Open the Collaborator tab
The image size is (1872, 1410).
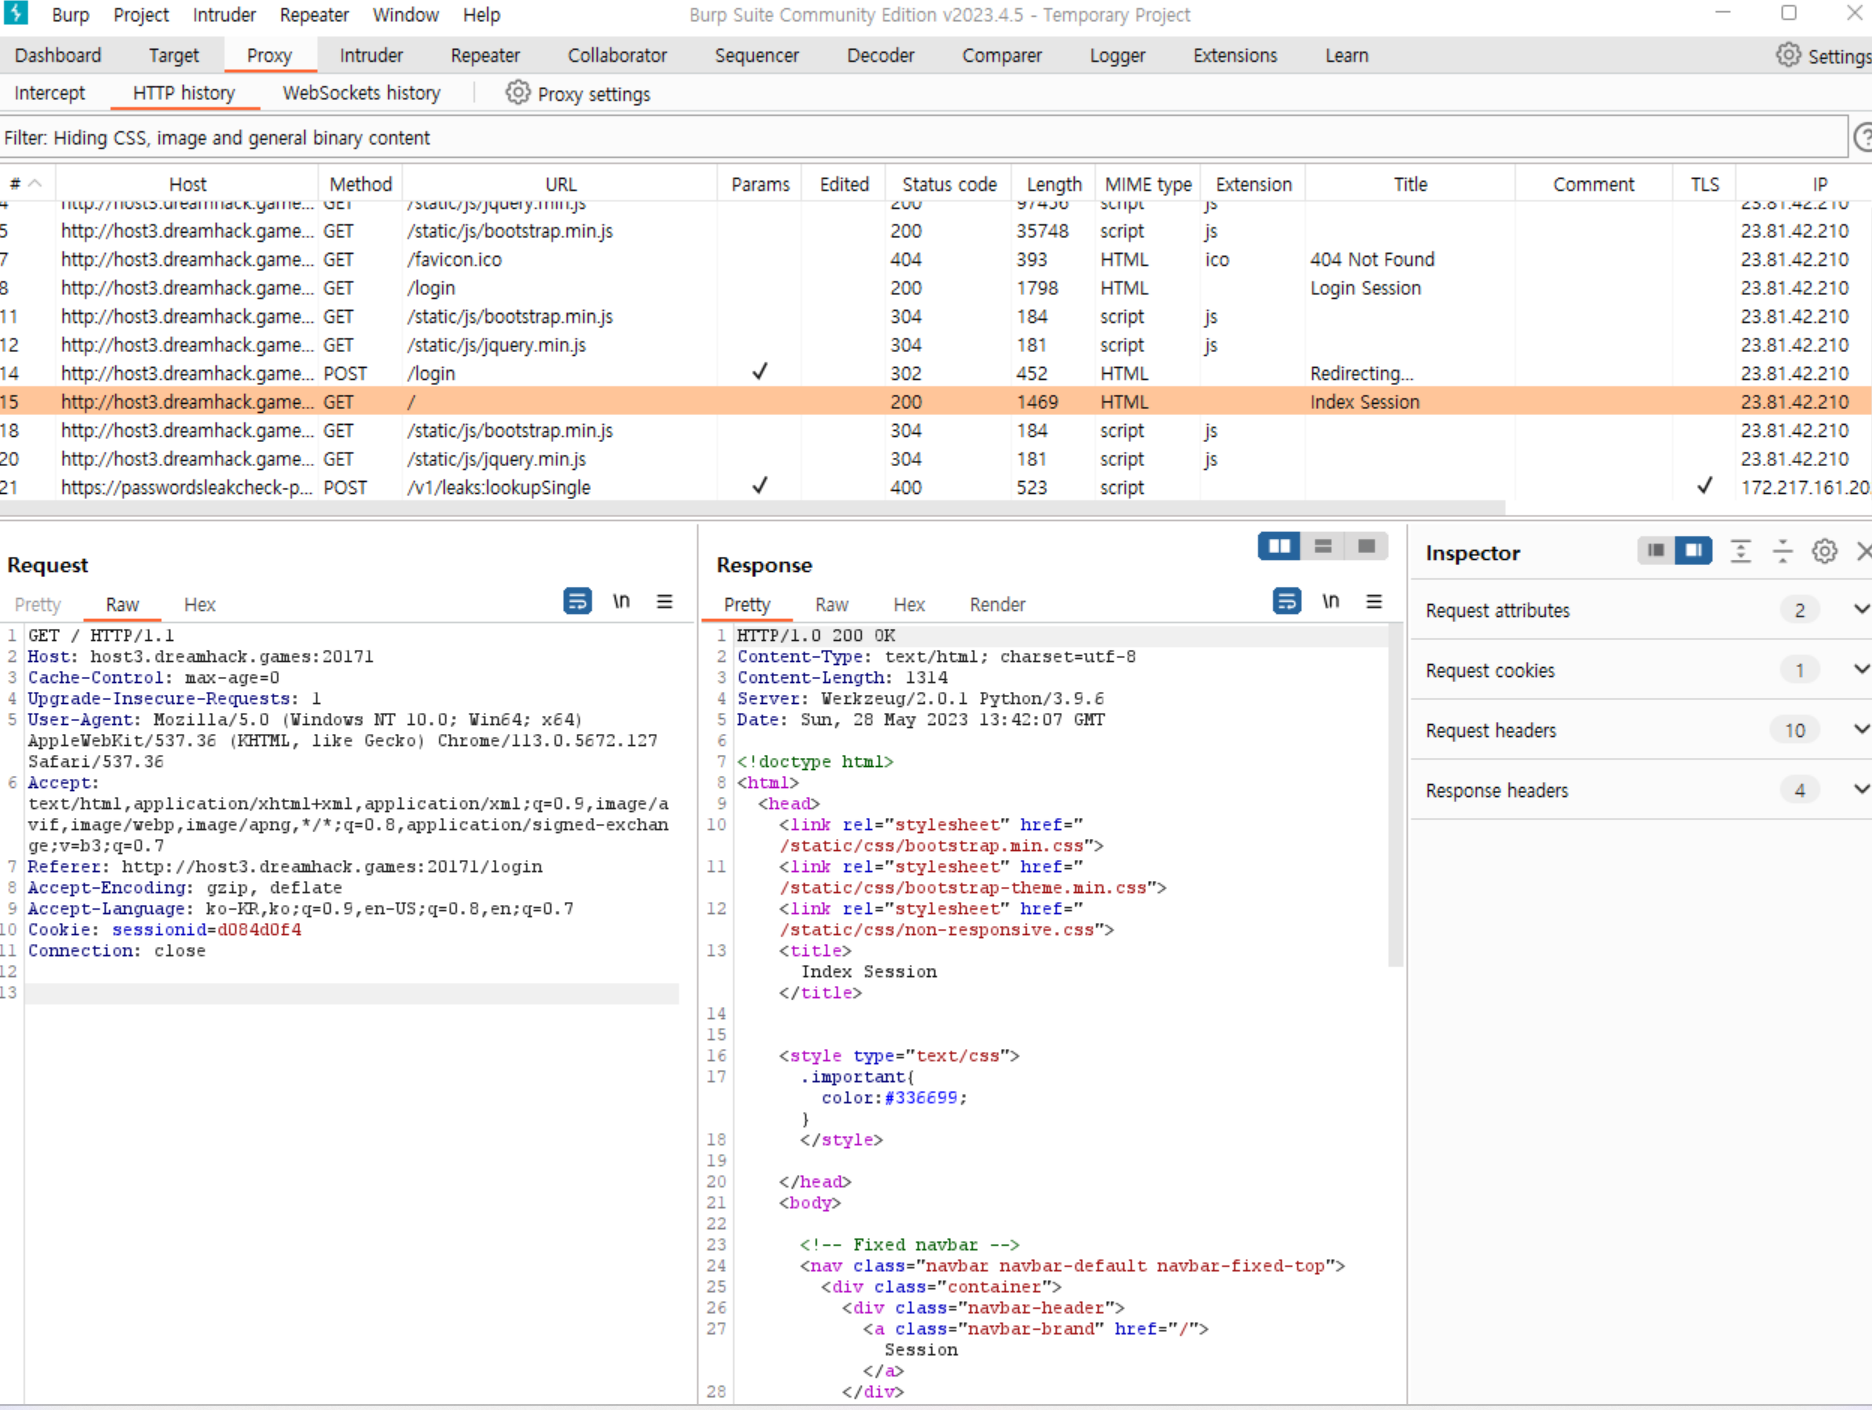coord(617,55)
